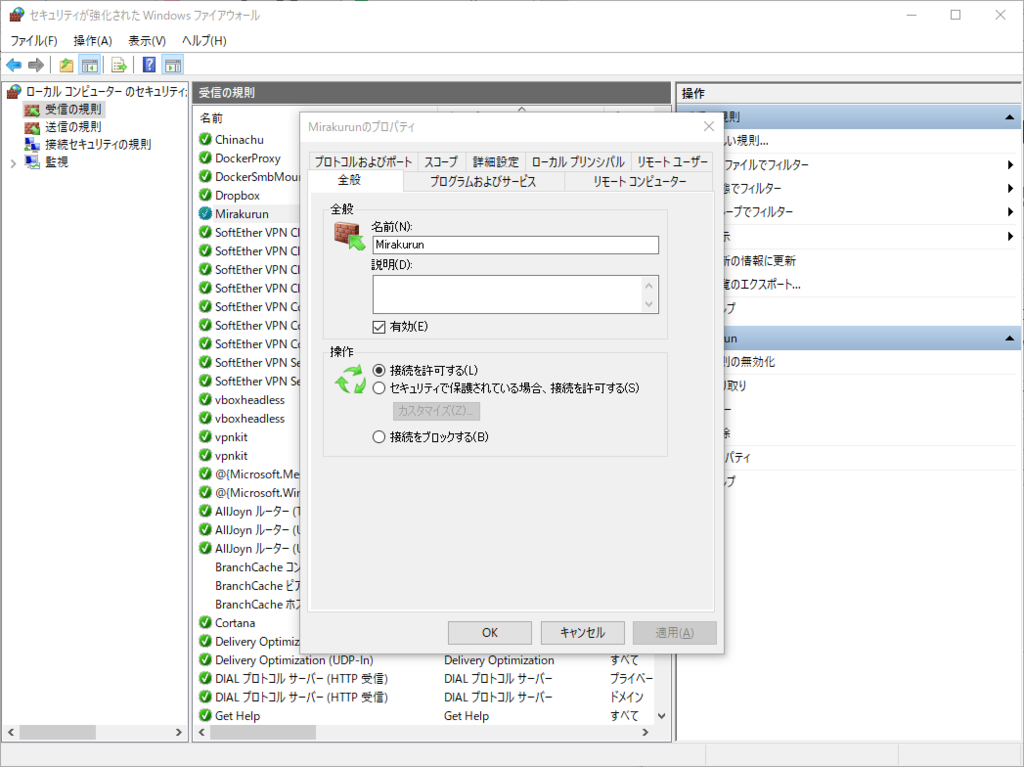Screen dimensions: 1024x767
Task: Click green check icon next to Dropbox
Action: click(205, 195)
